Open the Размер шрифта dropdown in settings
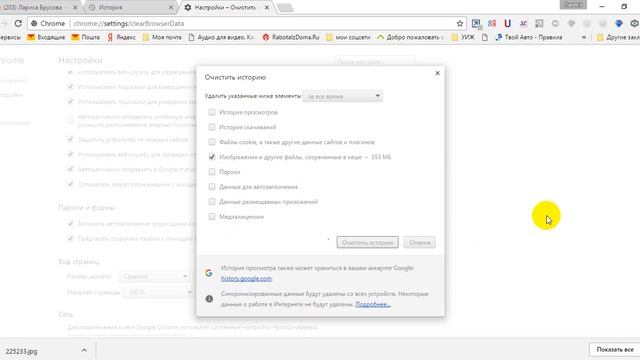Image resolution: width=640 pixels, height=360 pixels. point(155,276)
